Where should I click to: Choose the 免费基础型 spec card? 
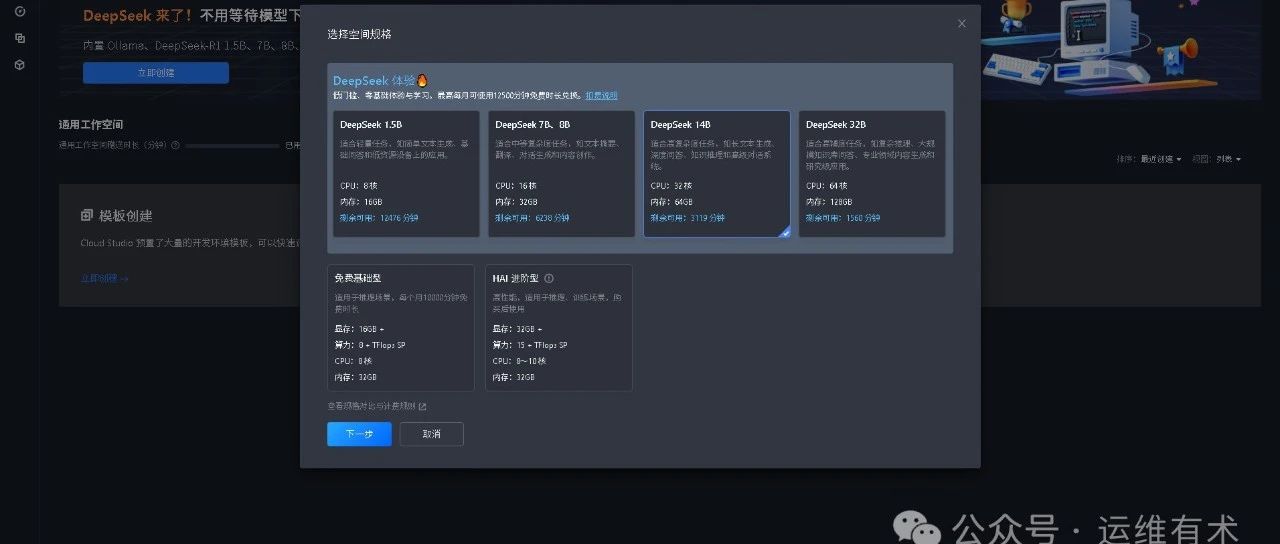point(401,328)
